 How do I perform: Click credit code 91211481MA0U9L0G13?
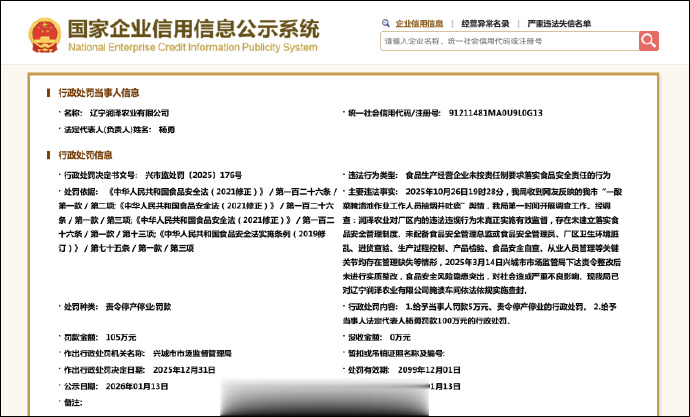pyautogui.click(x=495, y=113)
